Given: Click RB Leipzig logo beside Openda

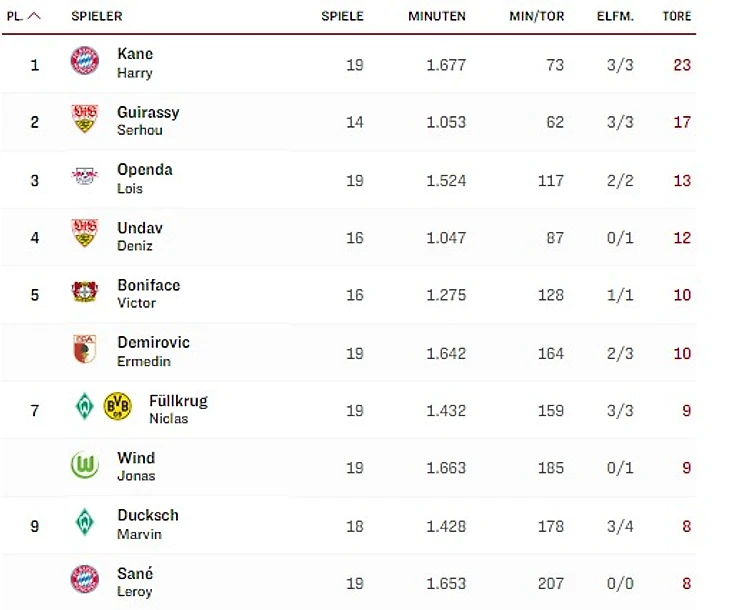Looking at the screenshot, I should 85,177.
